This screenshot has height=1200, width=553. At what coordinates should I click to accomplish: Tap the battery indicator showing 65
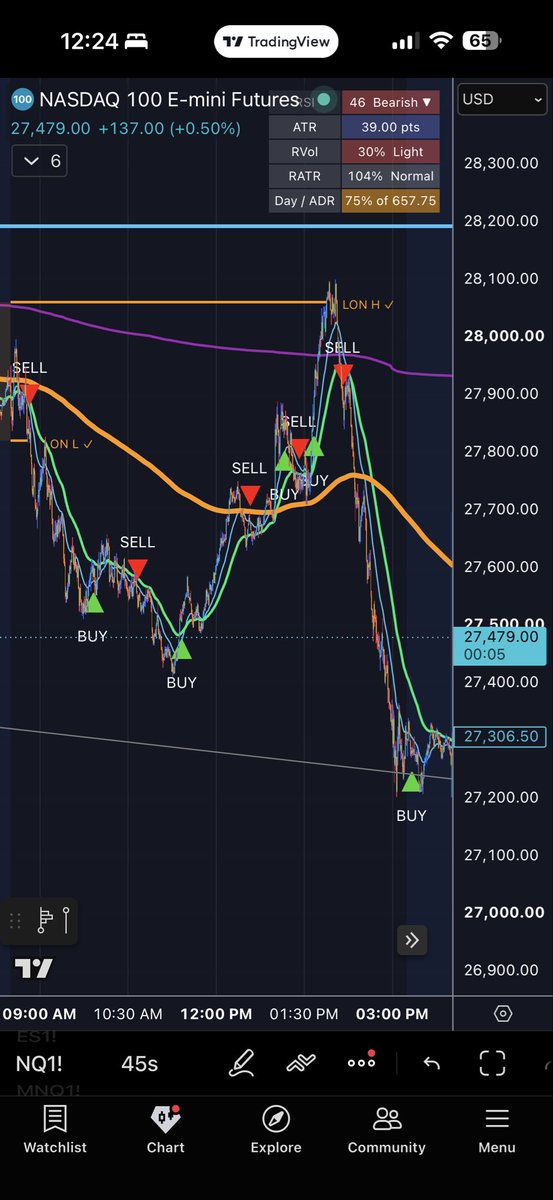481,42
